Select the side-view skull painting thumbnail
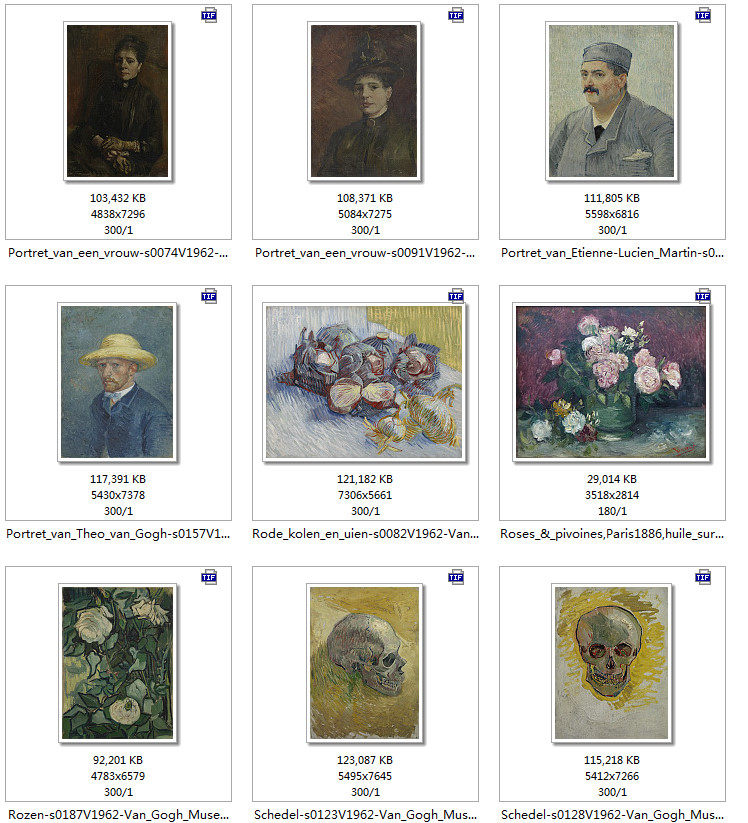The image size is (748, 823). pos(364,663)
